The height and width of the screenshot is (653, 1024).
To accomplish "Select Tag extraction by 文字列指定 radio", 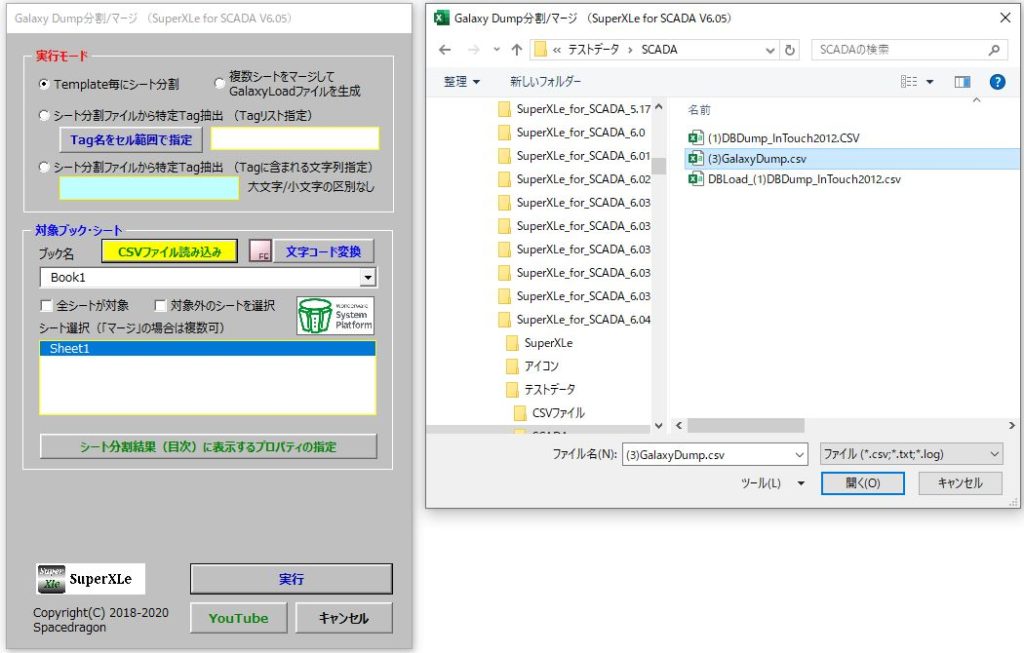I will [x=44, y=167].
